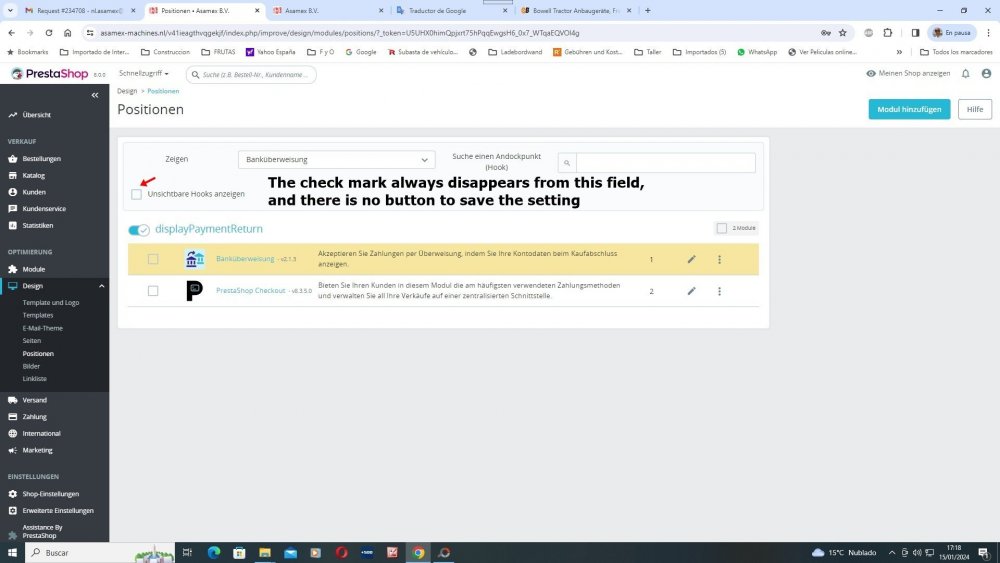This screenshot has width=1000, height=563.
Task: Open Shop-Einstellungen in sidebar
Action: (50, 494)
